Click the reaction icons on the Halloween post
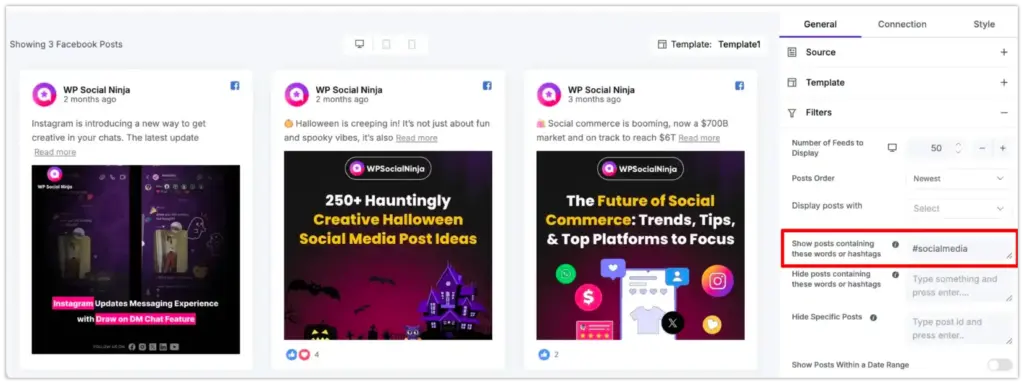Viewport: 1024px width, 384px height. pos(298,355)
